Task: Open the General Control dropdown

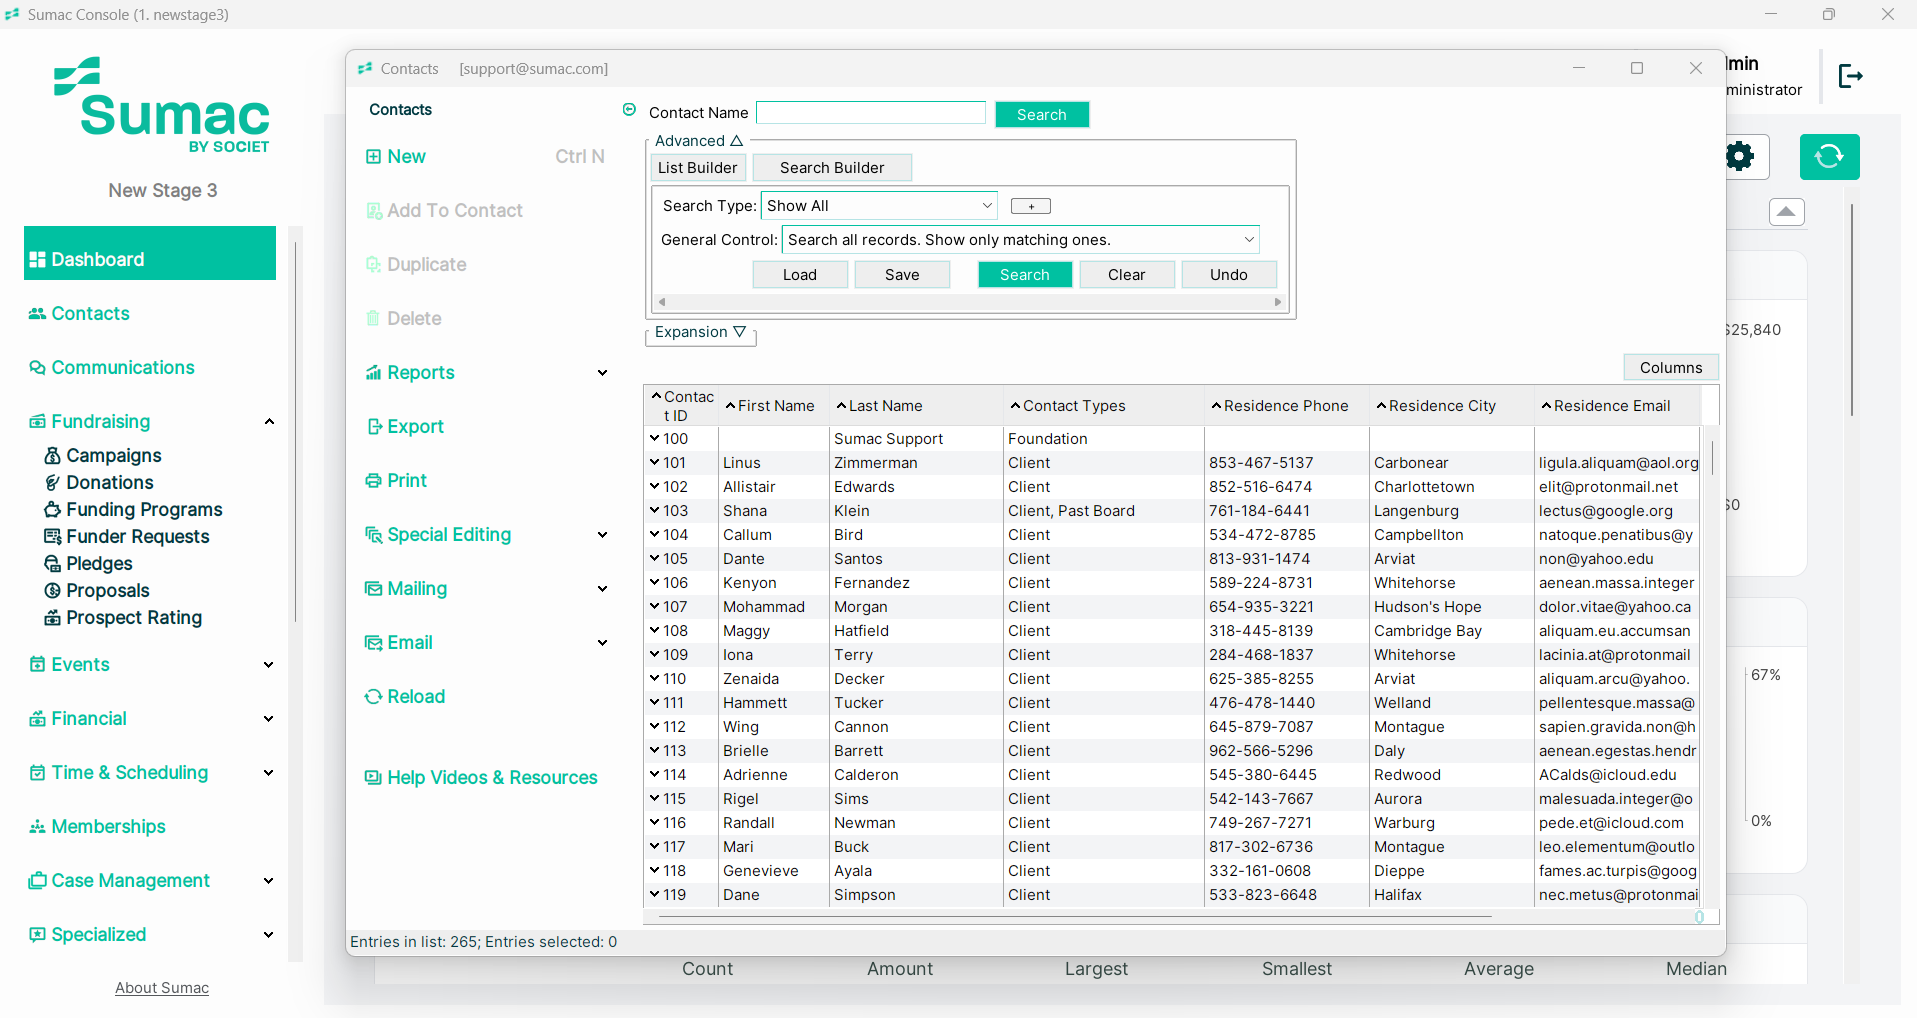Action: pyautogui.click(x=1249, y=240)
